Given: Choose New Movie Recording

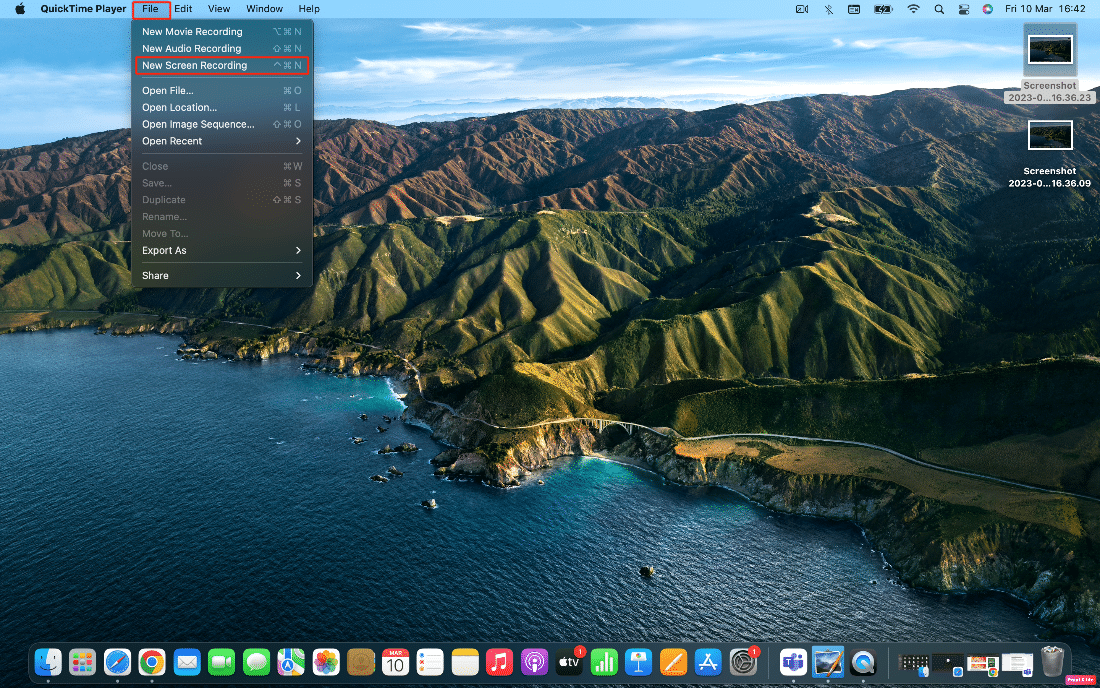Looking at the screenshot, I should click(x=222, y=32).
